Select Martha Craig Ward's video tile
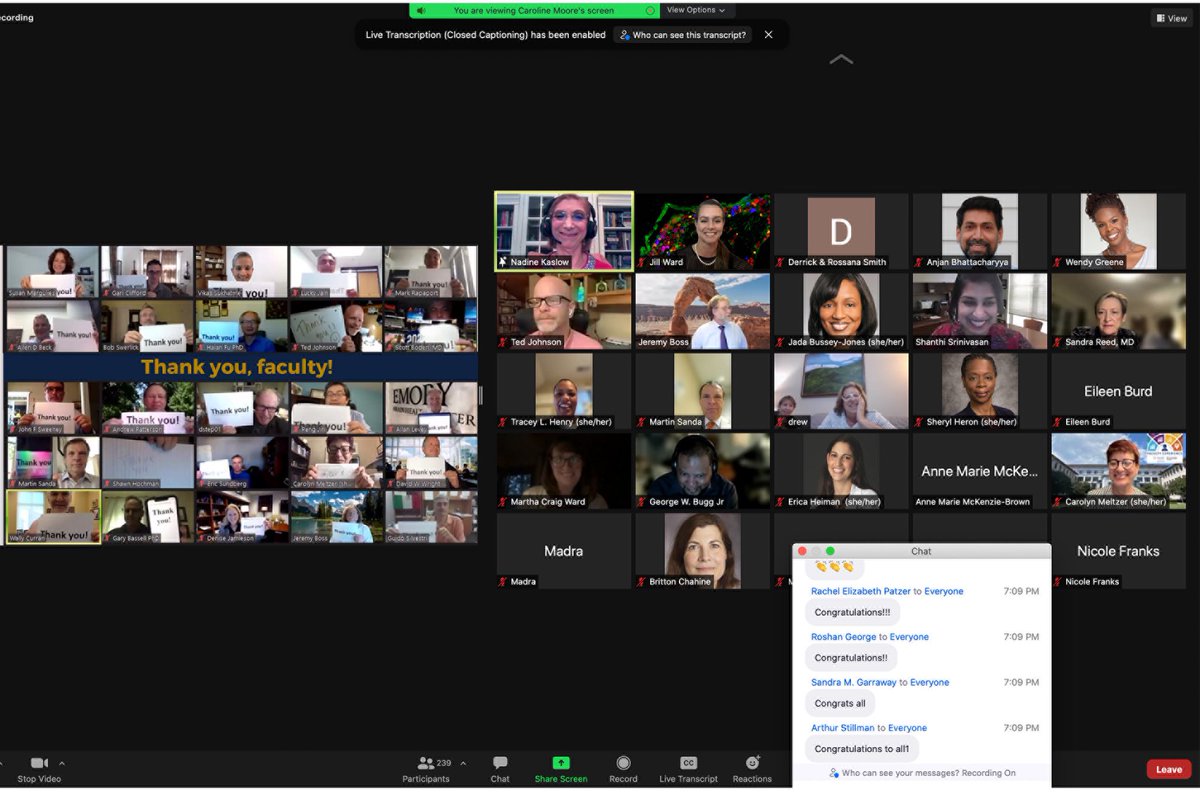The width and height of the screenshot is (1200, 792). [564, 471]
